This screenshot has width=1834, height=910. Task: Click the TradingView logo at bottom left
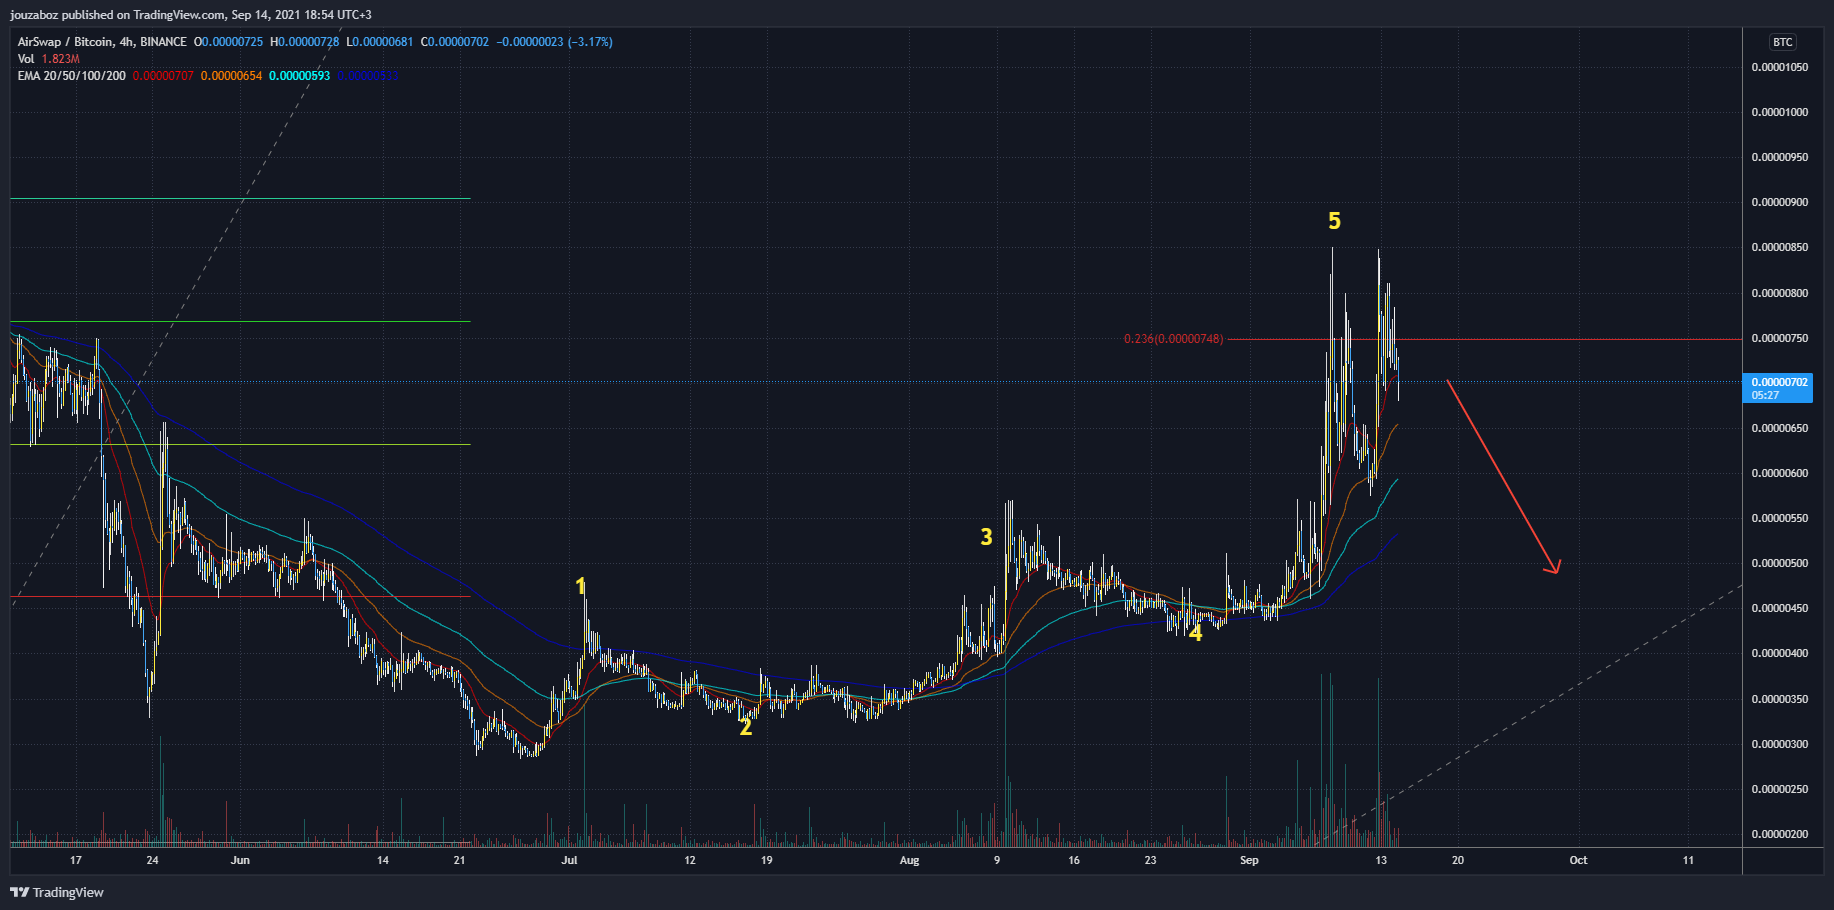[x=57, y=892]
